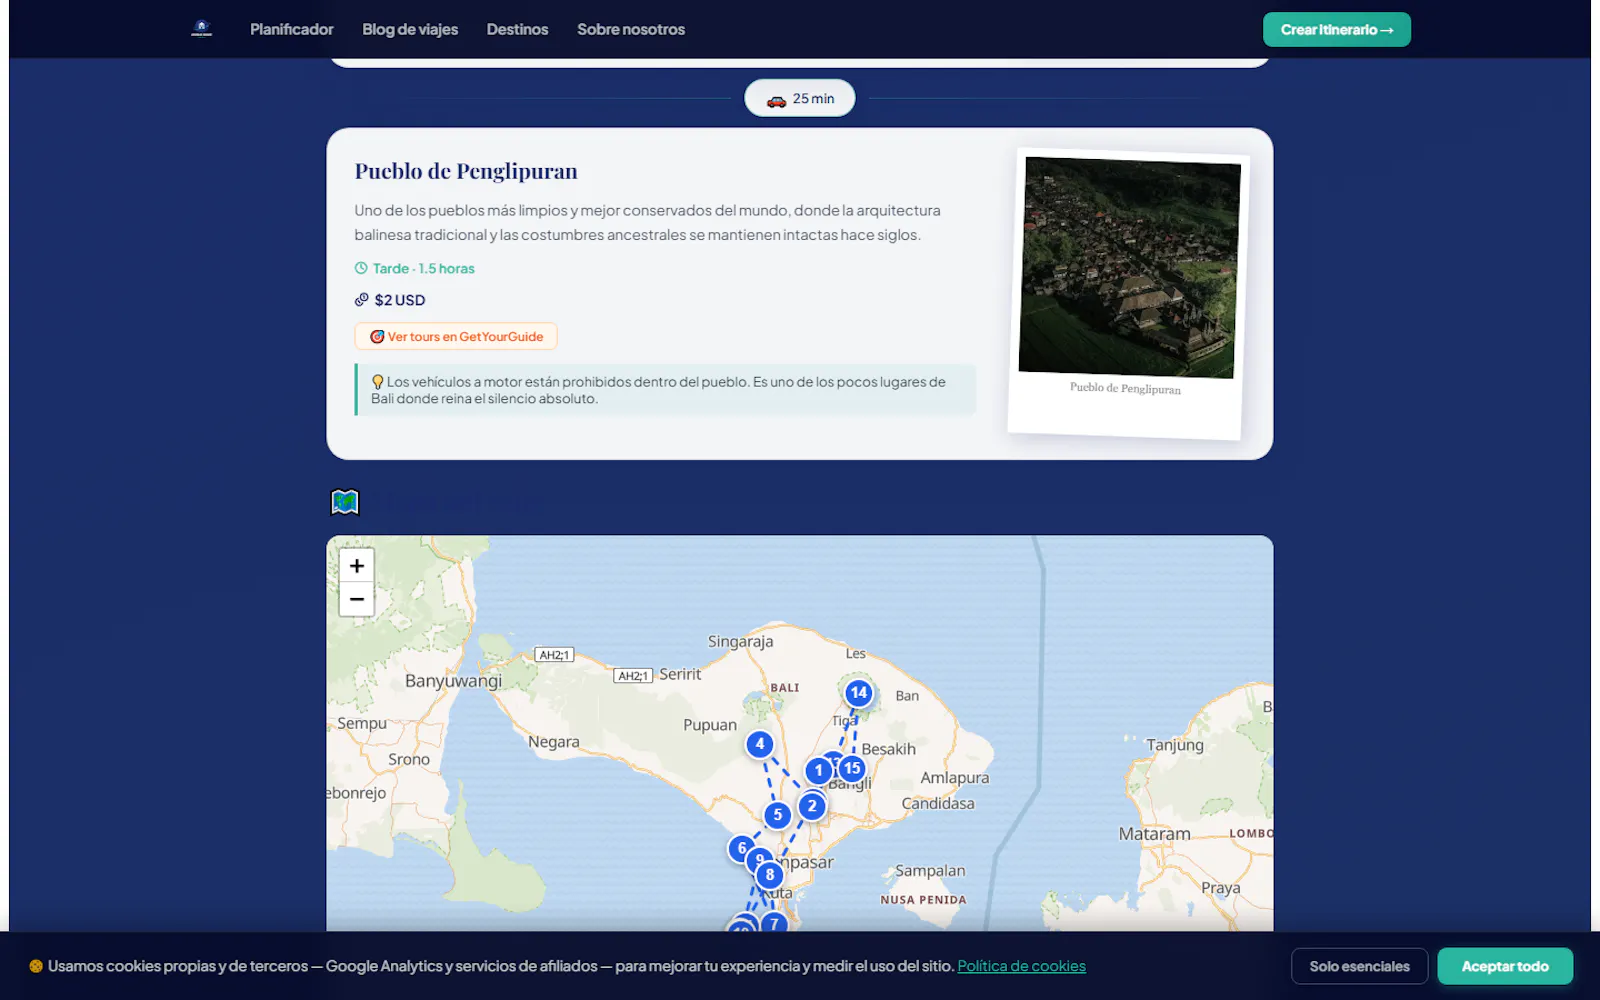
Task: Click the clock icon beside Tarde
Action: [361, 268]
